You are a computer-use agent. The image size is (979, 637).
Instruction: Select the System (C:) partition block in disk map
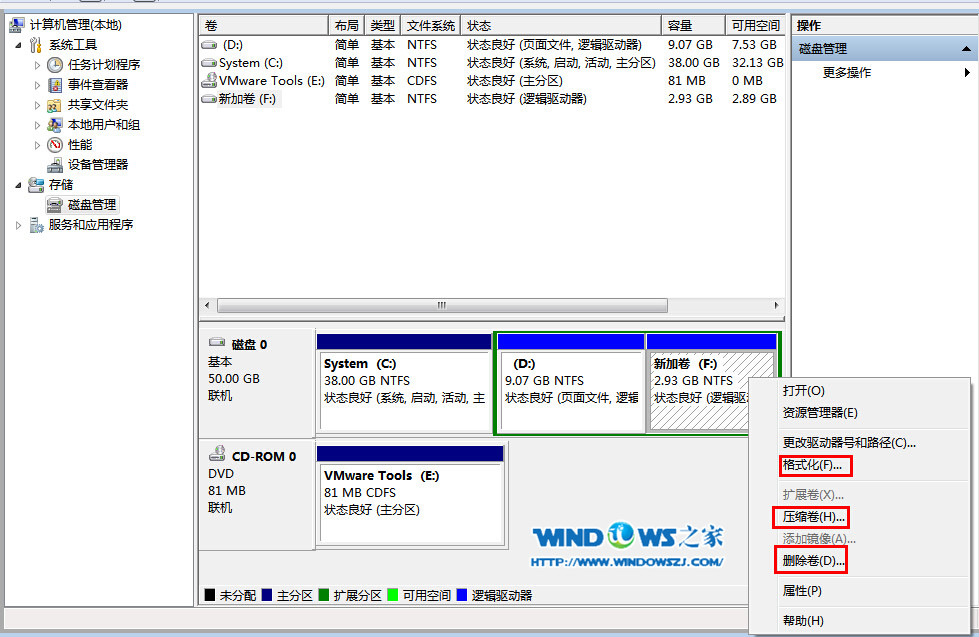pos(404,383)
